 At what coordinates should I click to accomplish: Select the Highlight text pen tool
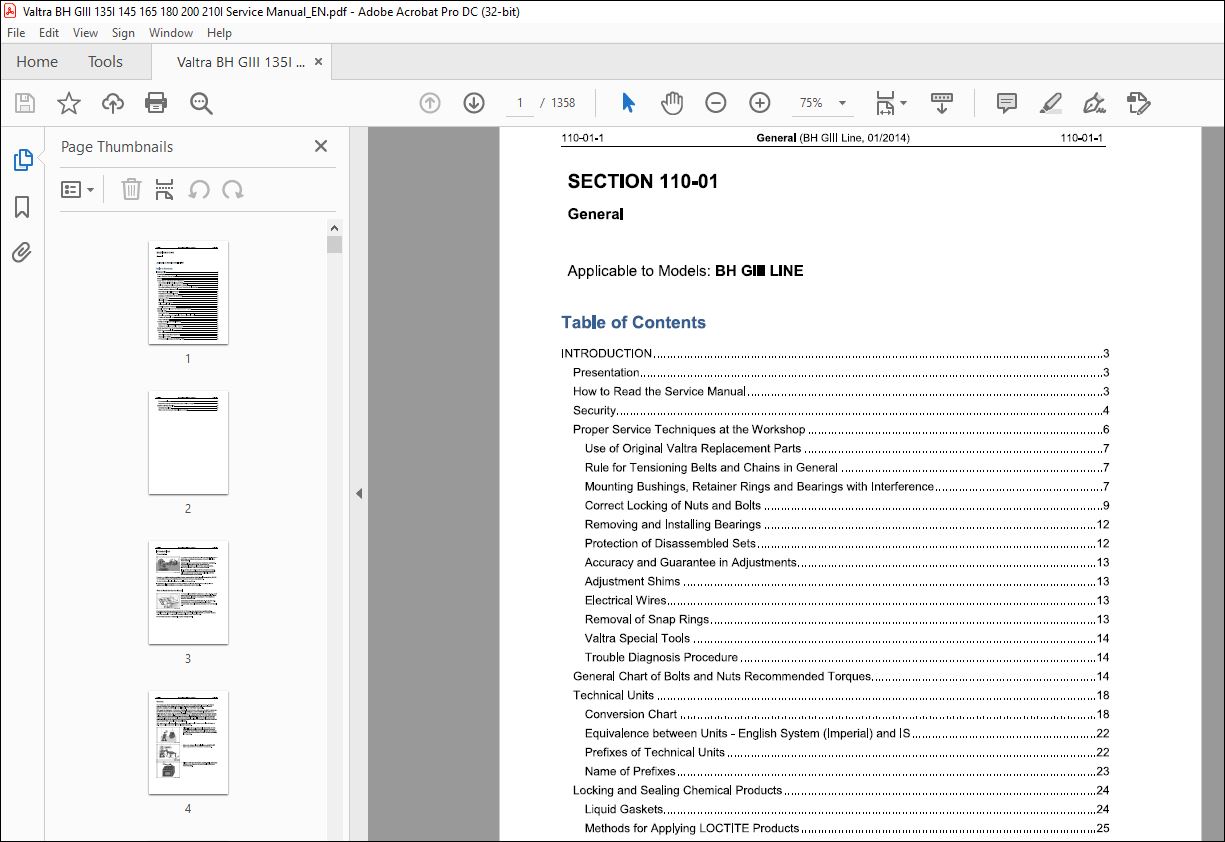point(1050,103)
